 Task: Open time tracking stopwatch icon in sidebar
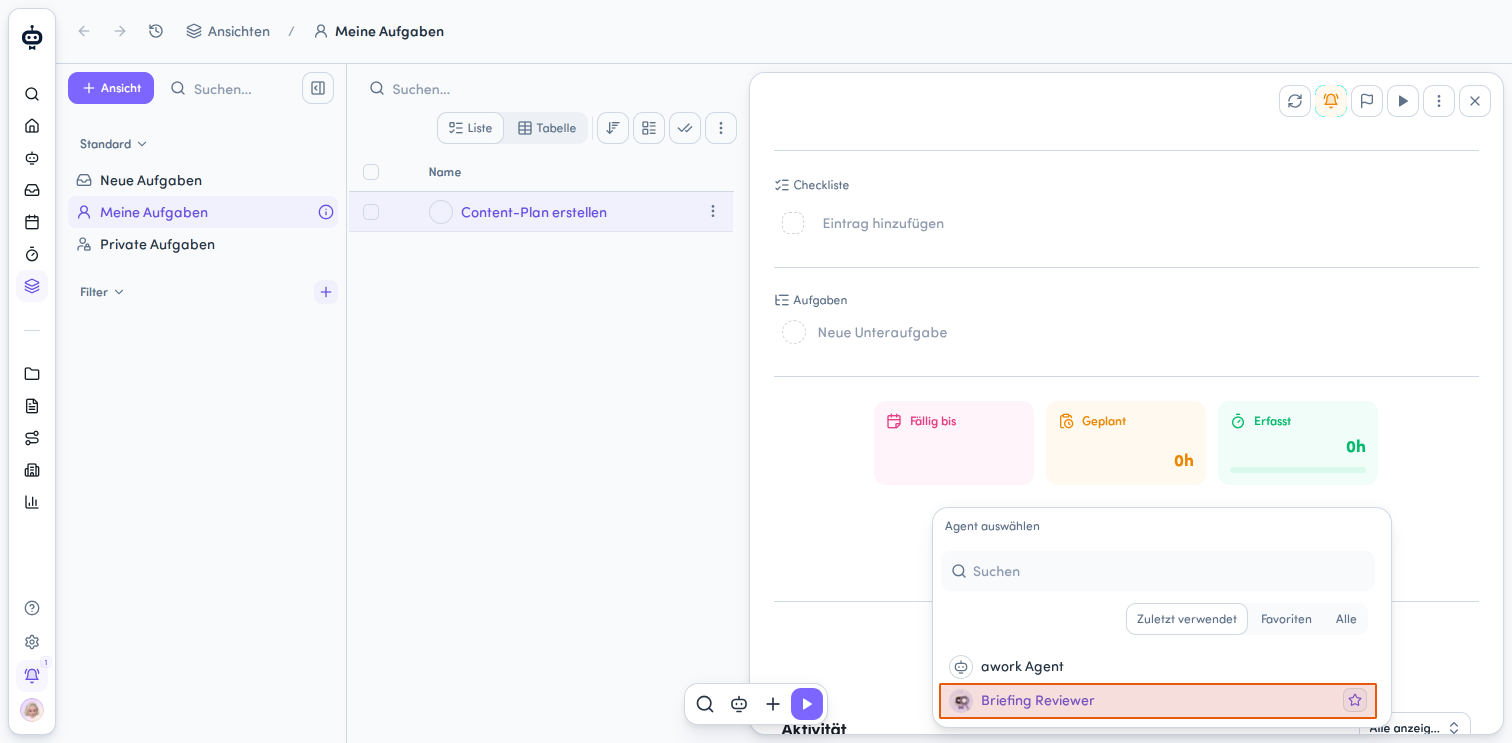(x=32, y=254)
